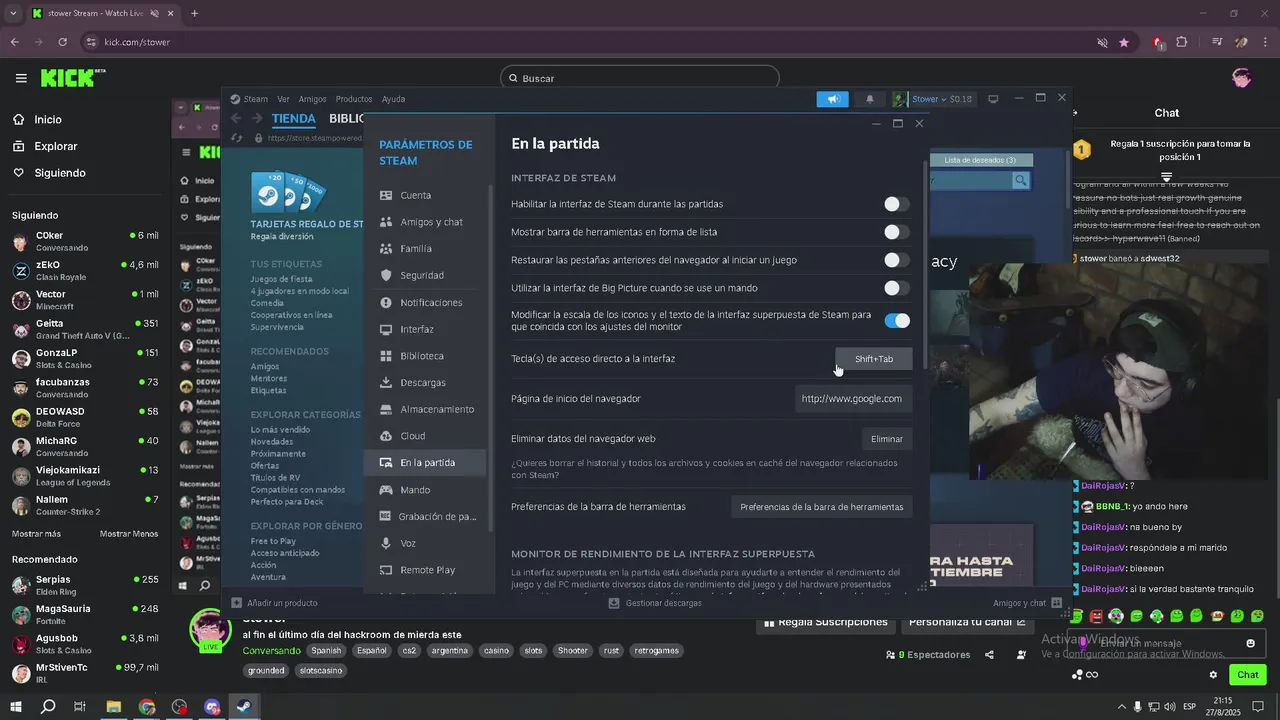The image size is (1280, 720).
Task: Click the stower channel avatar with LIVE badge
Action: pos(210,631)
